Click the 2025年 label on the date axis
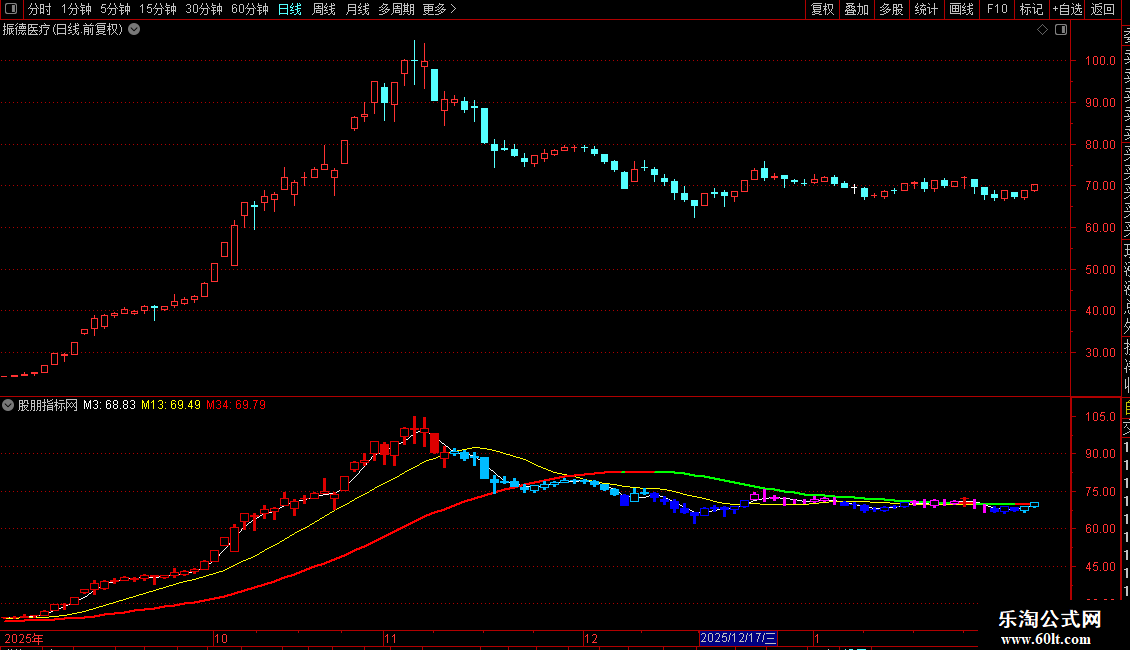Screen dimensions: 1130x650 point(24,638)
